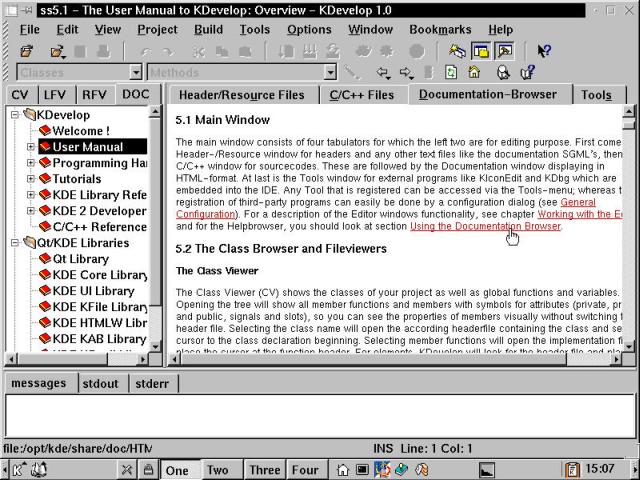Toggle the Output-View panel toolbar button

tap(504, 51)
